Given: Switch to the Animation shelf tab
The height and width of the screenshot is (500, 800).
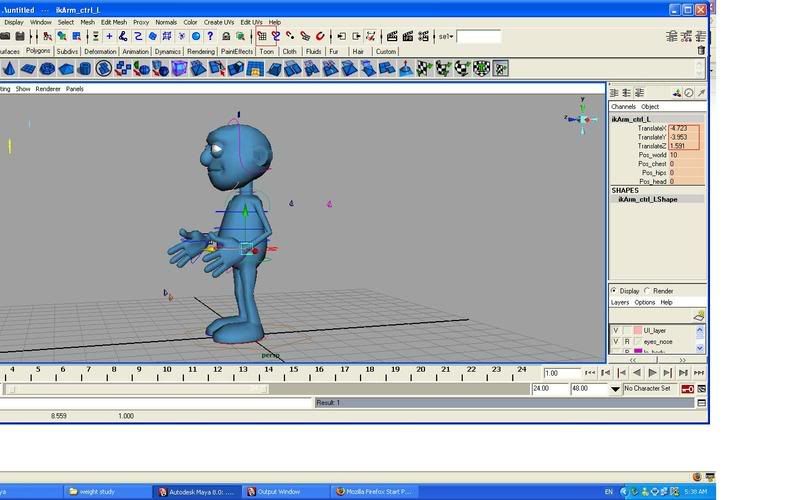Looking at the screenshot, I should (x=135, y=51).
